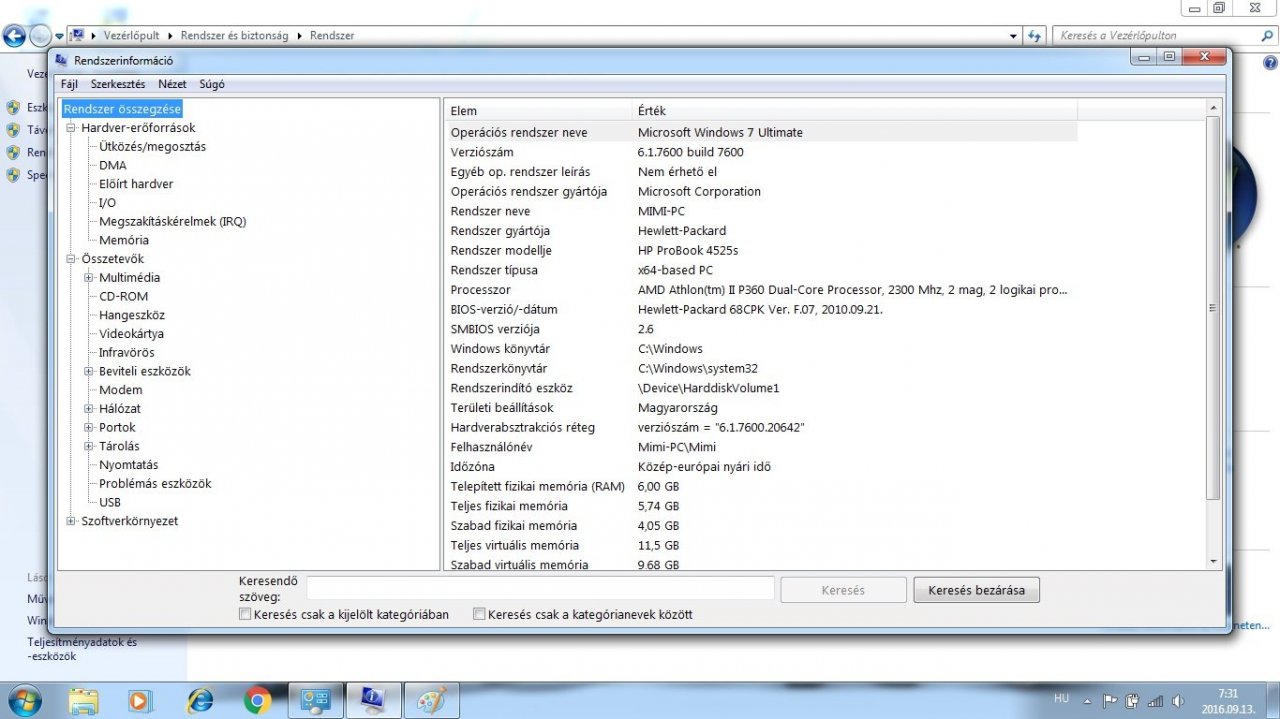Expand the Portok node
Image resolution: width=1280 pixels, height=719 pixels.
[x=89, y=427]
